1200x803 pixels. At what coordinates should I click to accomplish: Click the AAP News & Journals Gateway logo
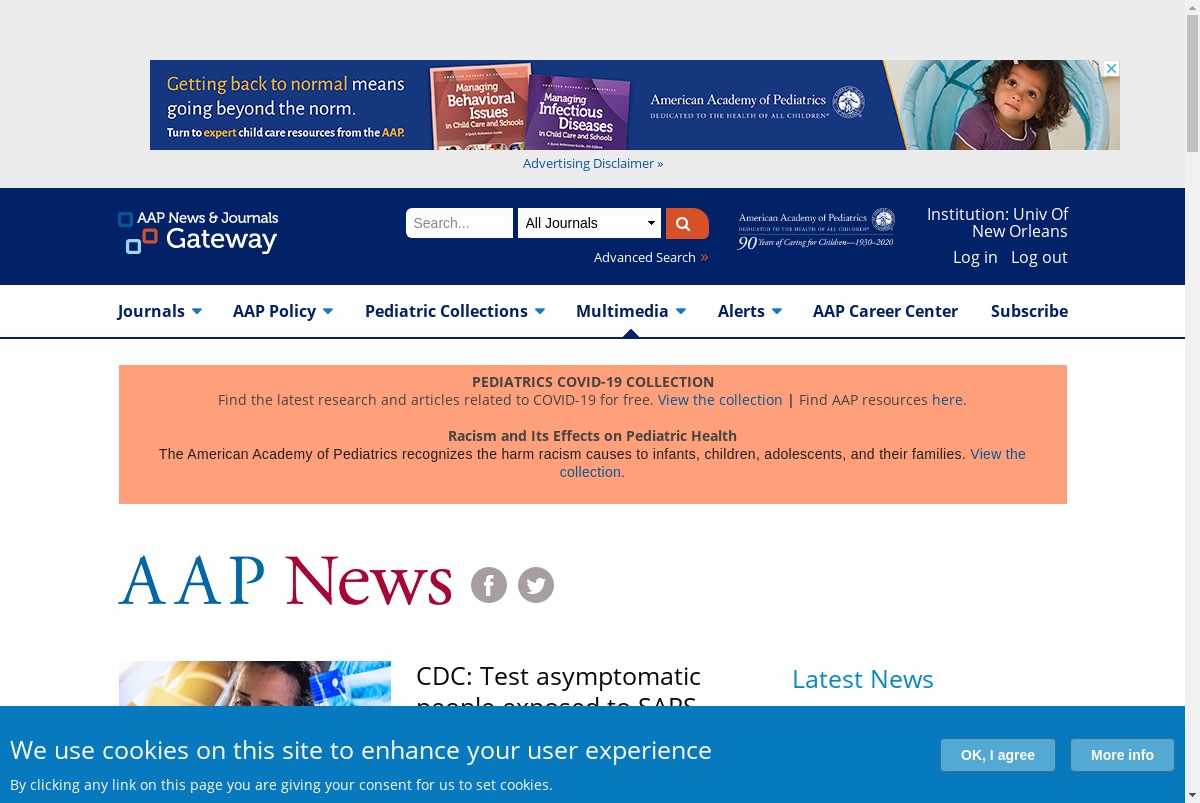[198, 232]
